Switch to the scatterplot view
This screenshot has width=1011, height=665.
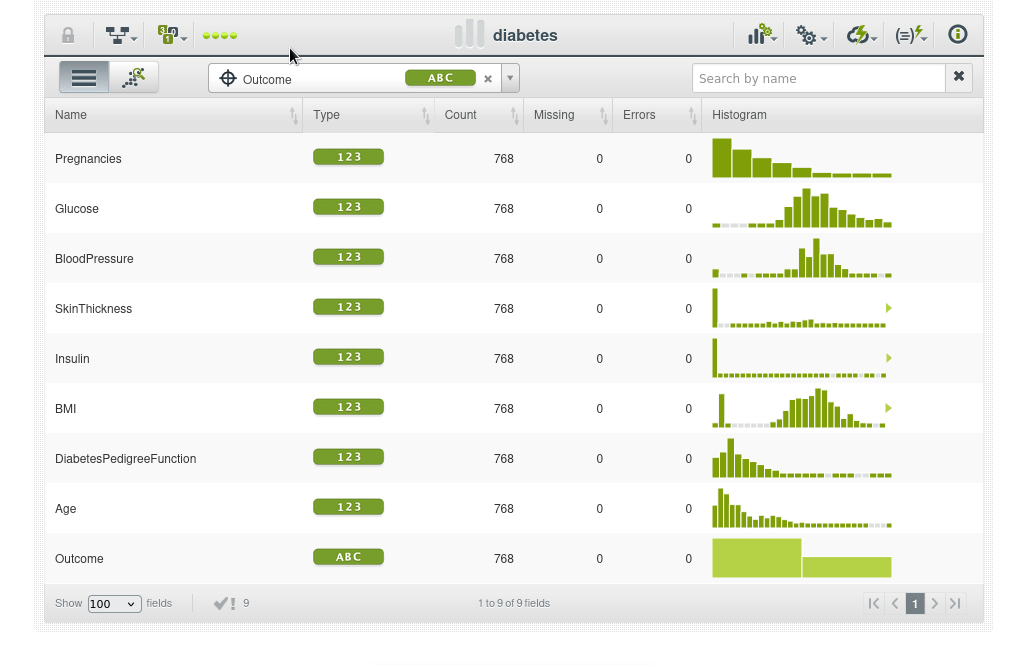pos(134,78)
